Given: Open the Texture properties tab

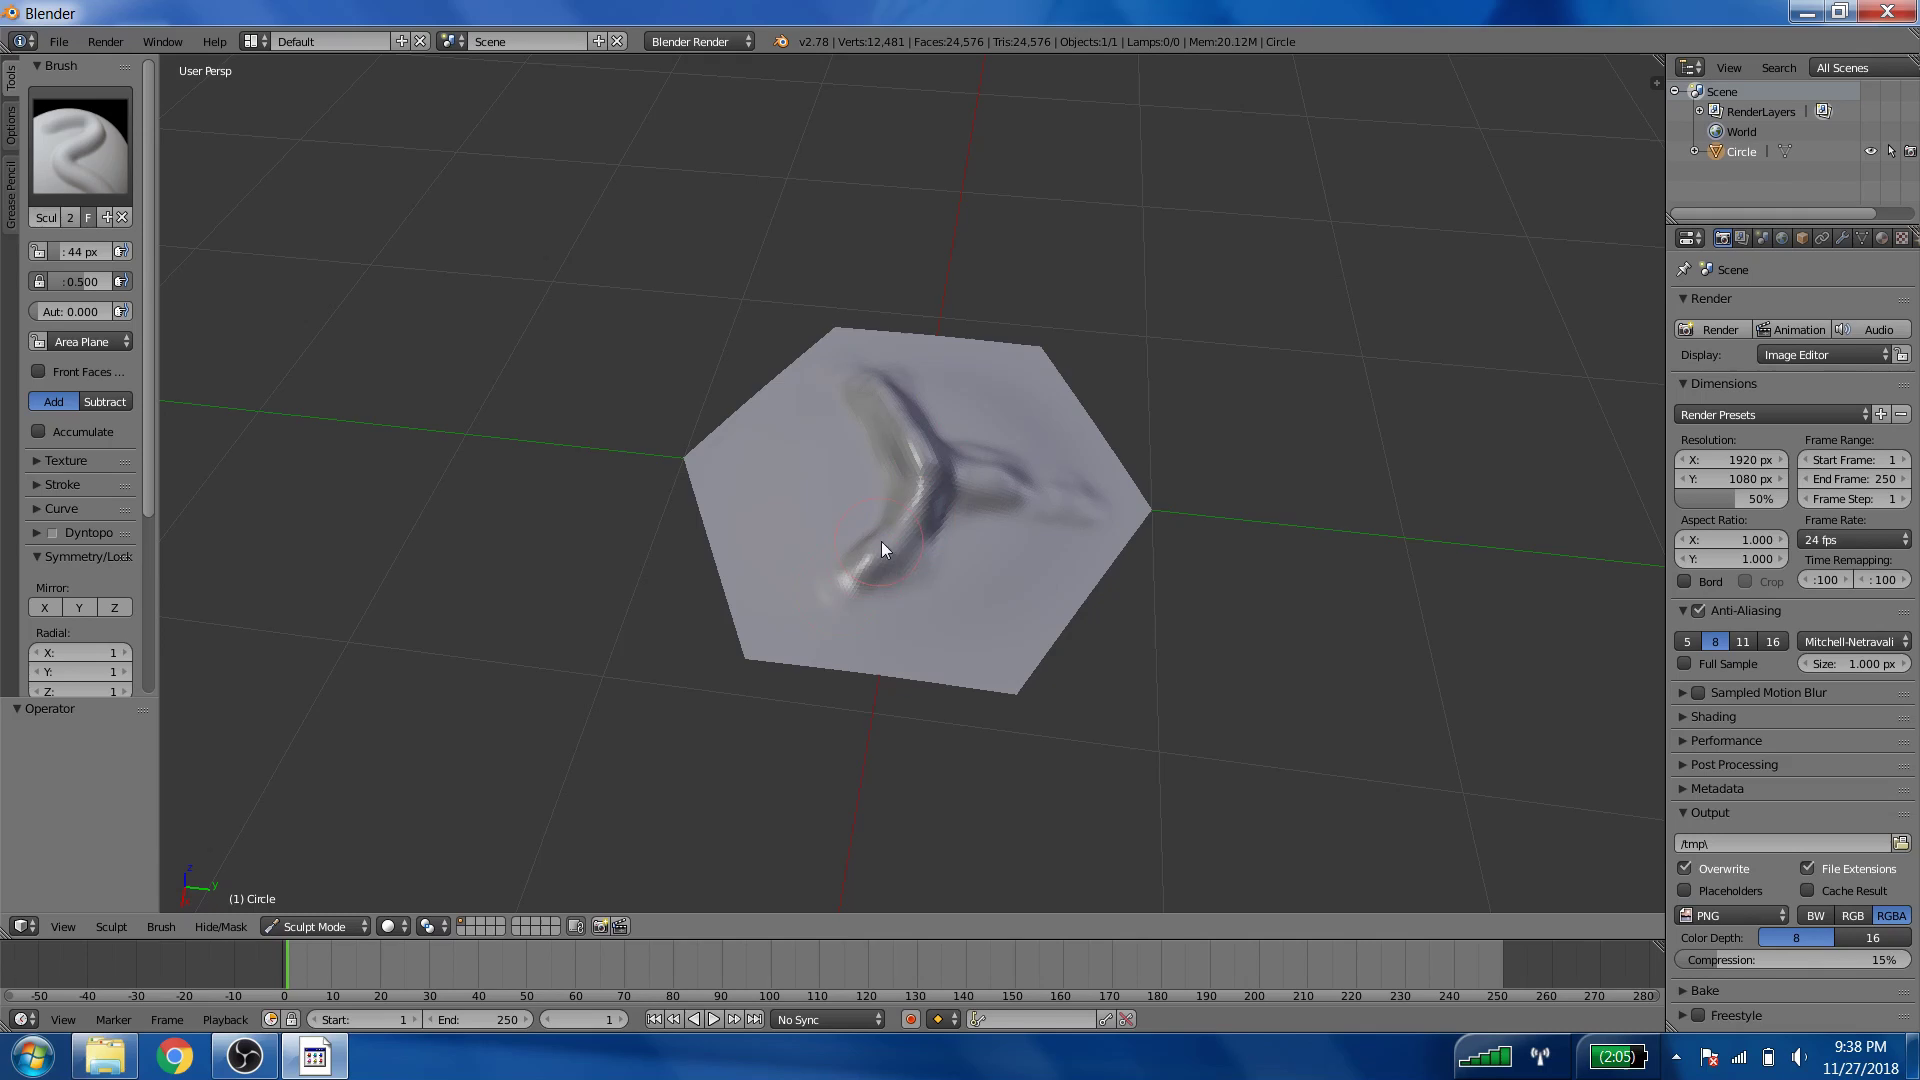Looking at the screenshot, I should click(1902, 238).
